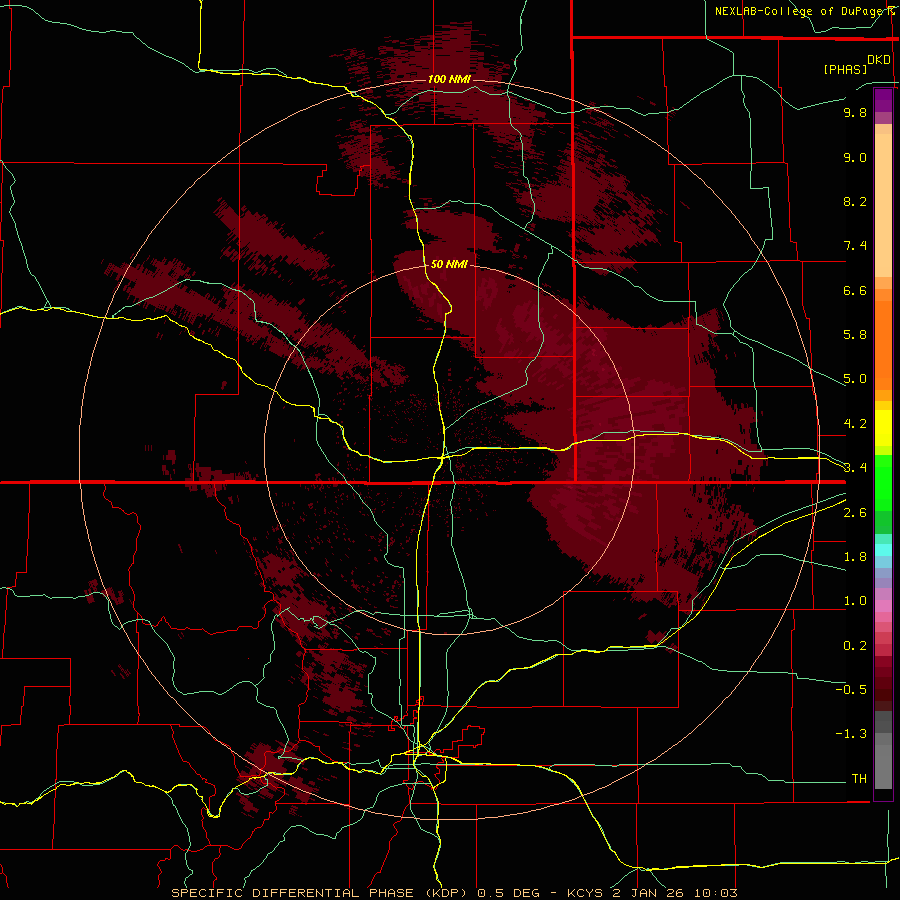Click the 5.0 scale value
900x900 pixels.
(855, 379)
